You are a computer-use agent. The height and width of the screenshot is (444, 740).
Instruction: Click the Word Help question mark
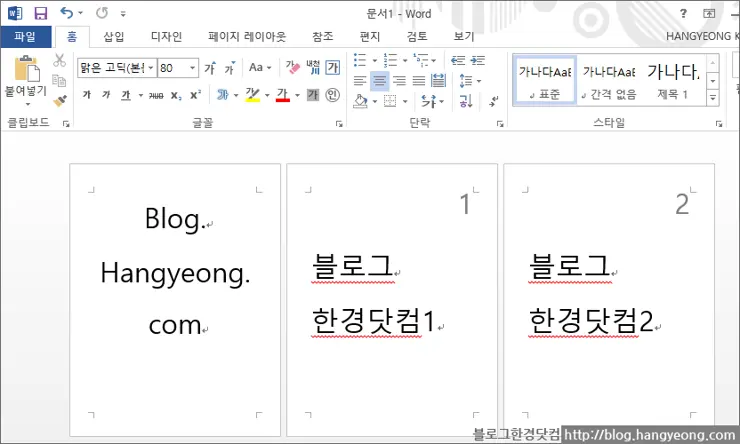[x=683, y=14]
